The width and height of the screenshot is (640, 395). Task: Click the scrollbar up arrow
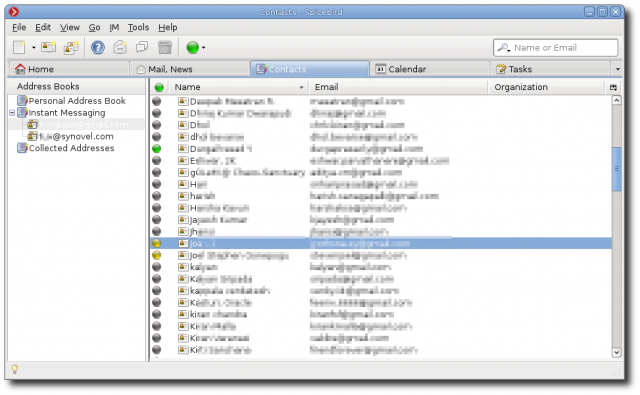pyautogui.click(x=616, y=100)
